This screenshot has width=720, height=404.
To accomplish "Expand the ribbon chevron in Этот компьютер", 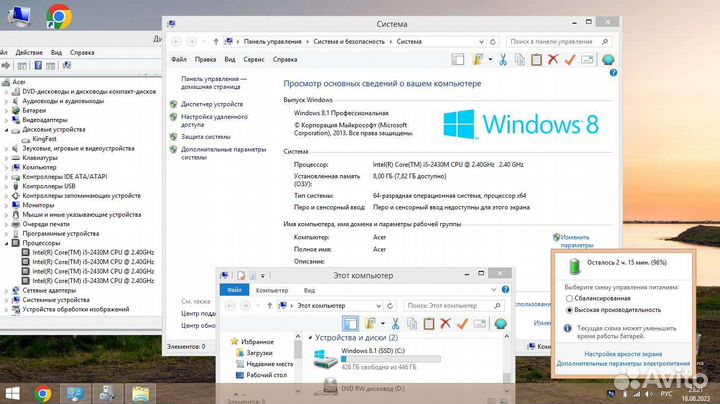I will click(x=494, y=290).
